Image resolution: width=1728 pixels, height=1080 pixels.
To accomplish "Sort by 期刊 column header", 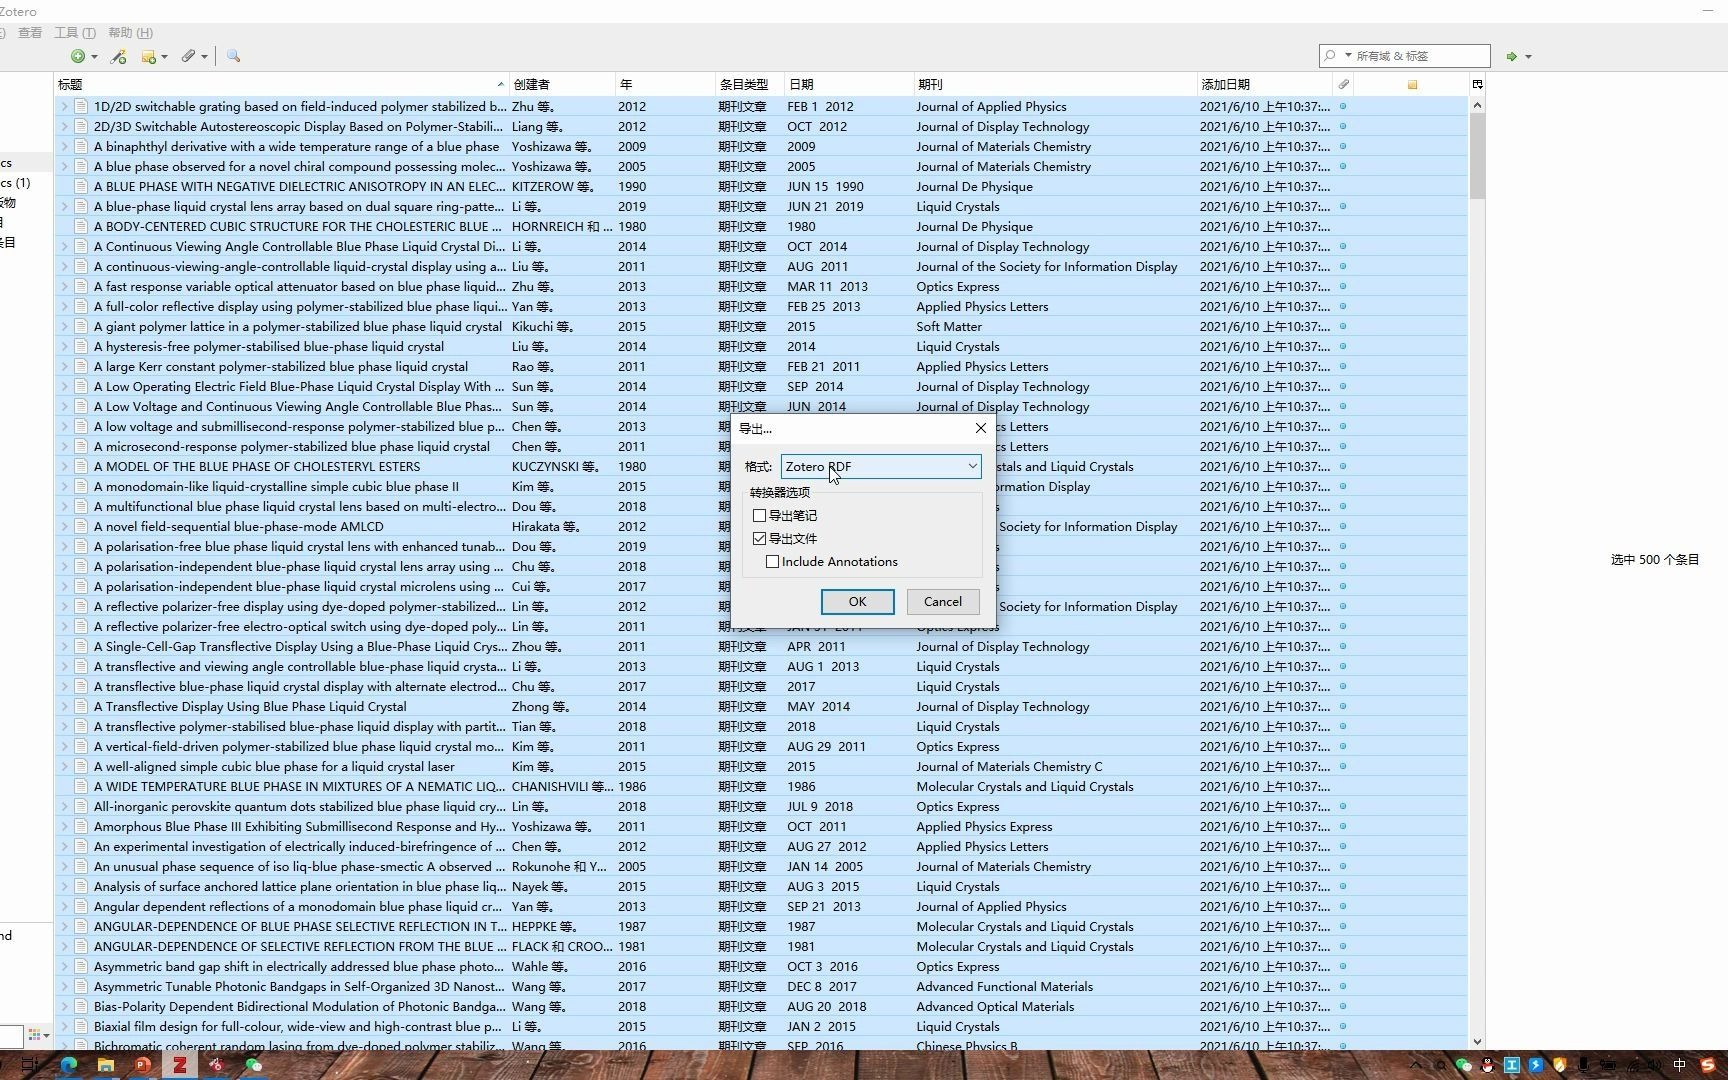I will (1055, 84).
